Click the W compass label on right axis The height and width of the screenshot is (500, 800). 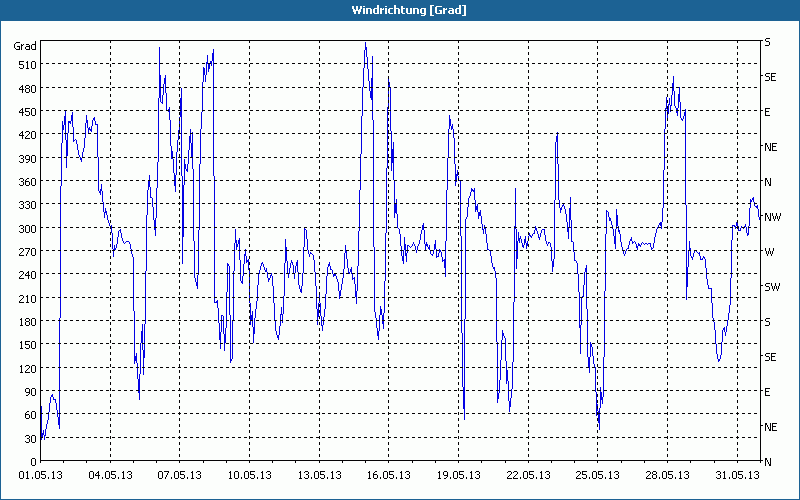point(769,252)
